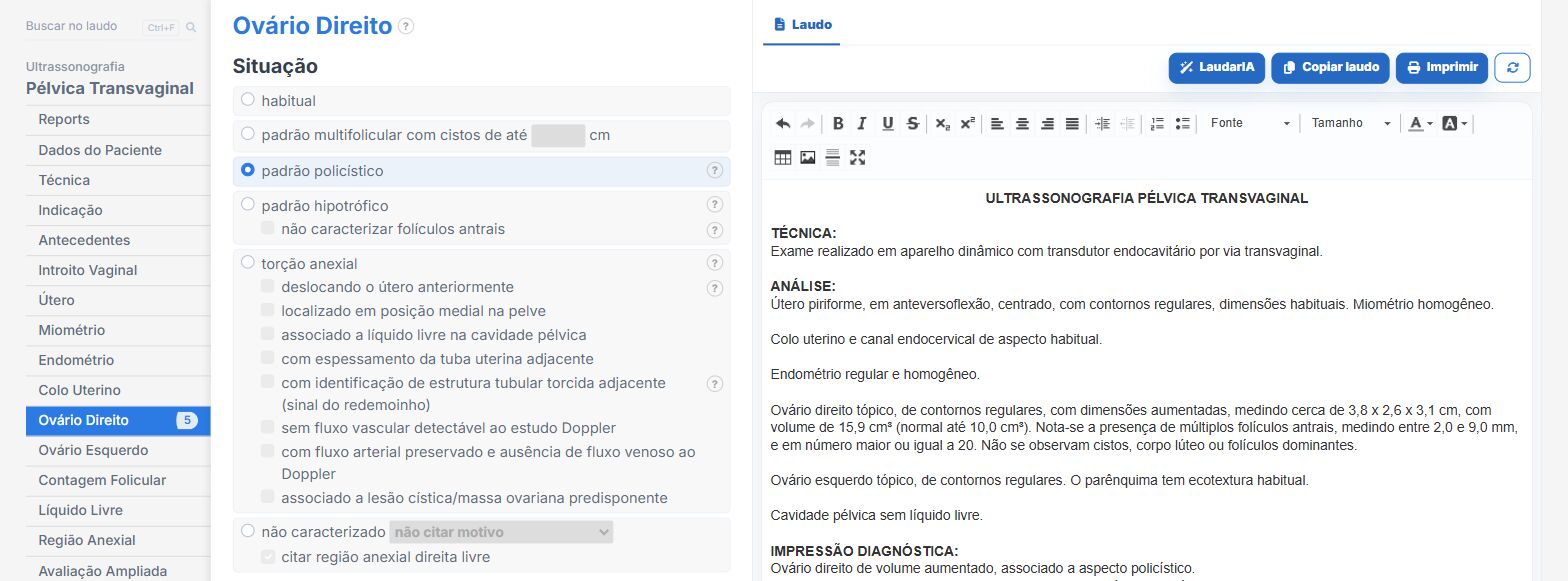Insert an image into the report

click(808, 157)
